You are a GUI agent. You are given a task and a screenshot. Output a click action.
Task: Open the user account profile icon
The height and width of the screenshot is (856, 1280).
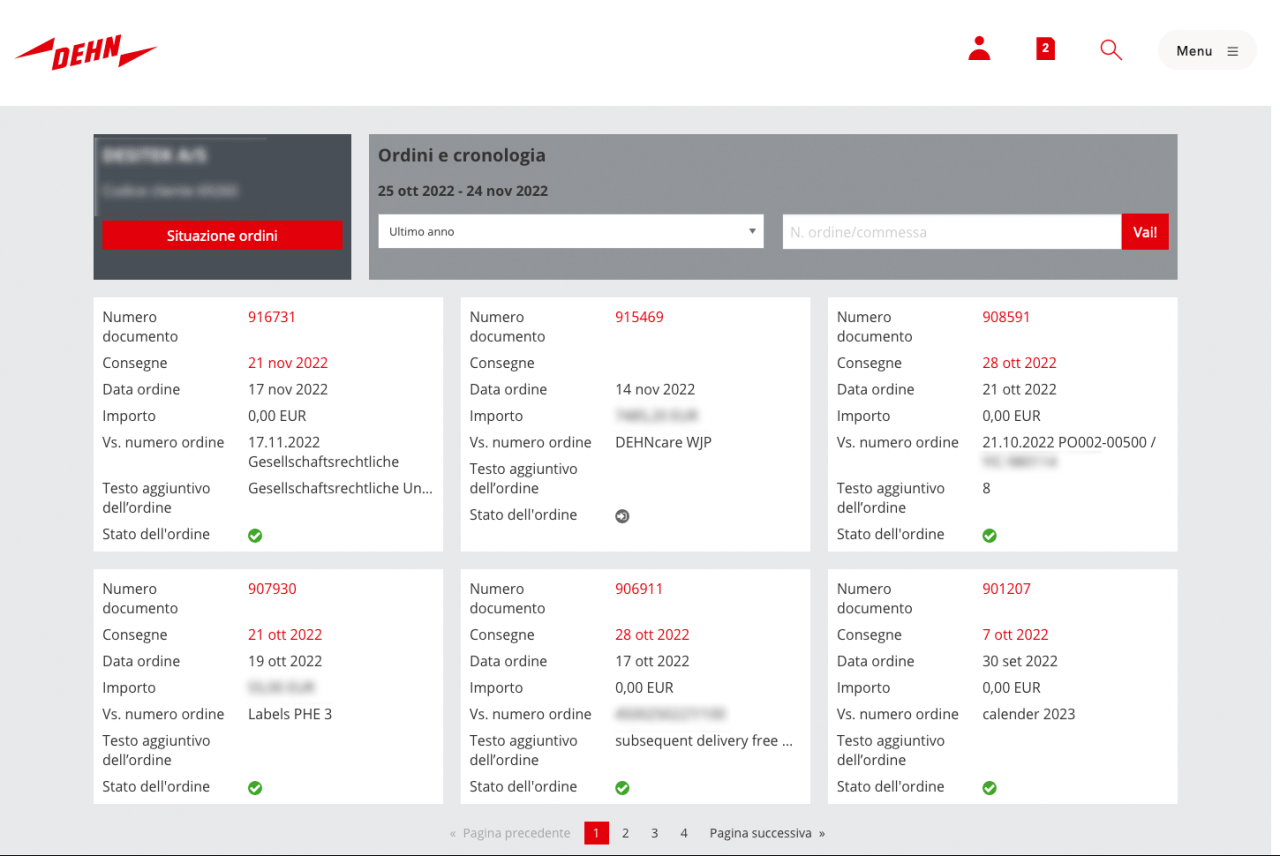[979, 49]
